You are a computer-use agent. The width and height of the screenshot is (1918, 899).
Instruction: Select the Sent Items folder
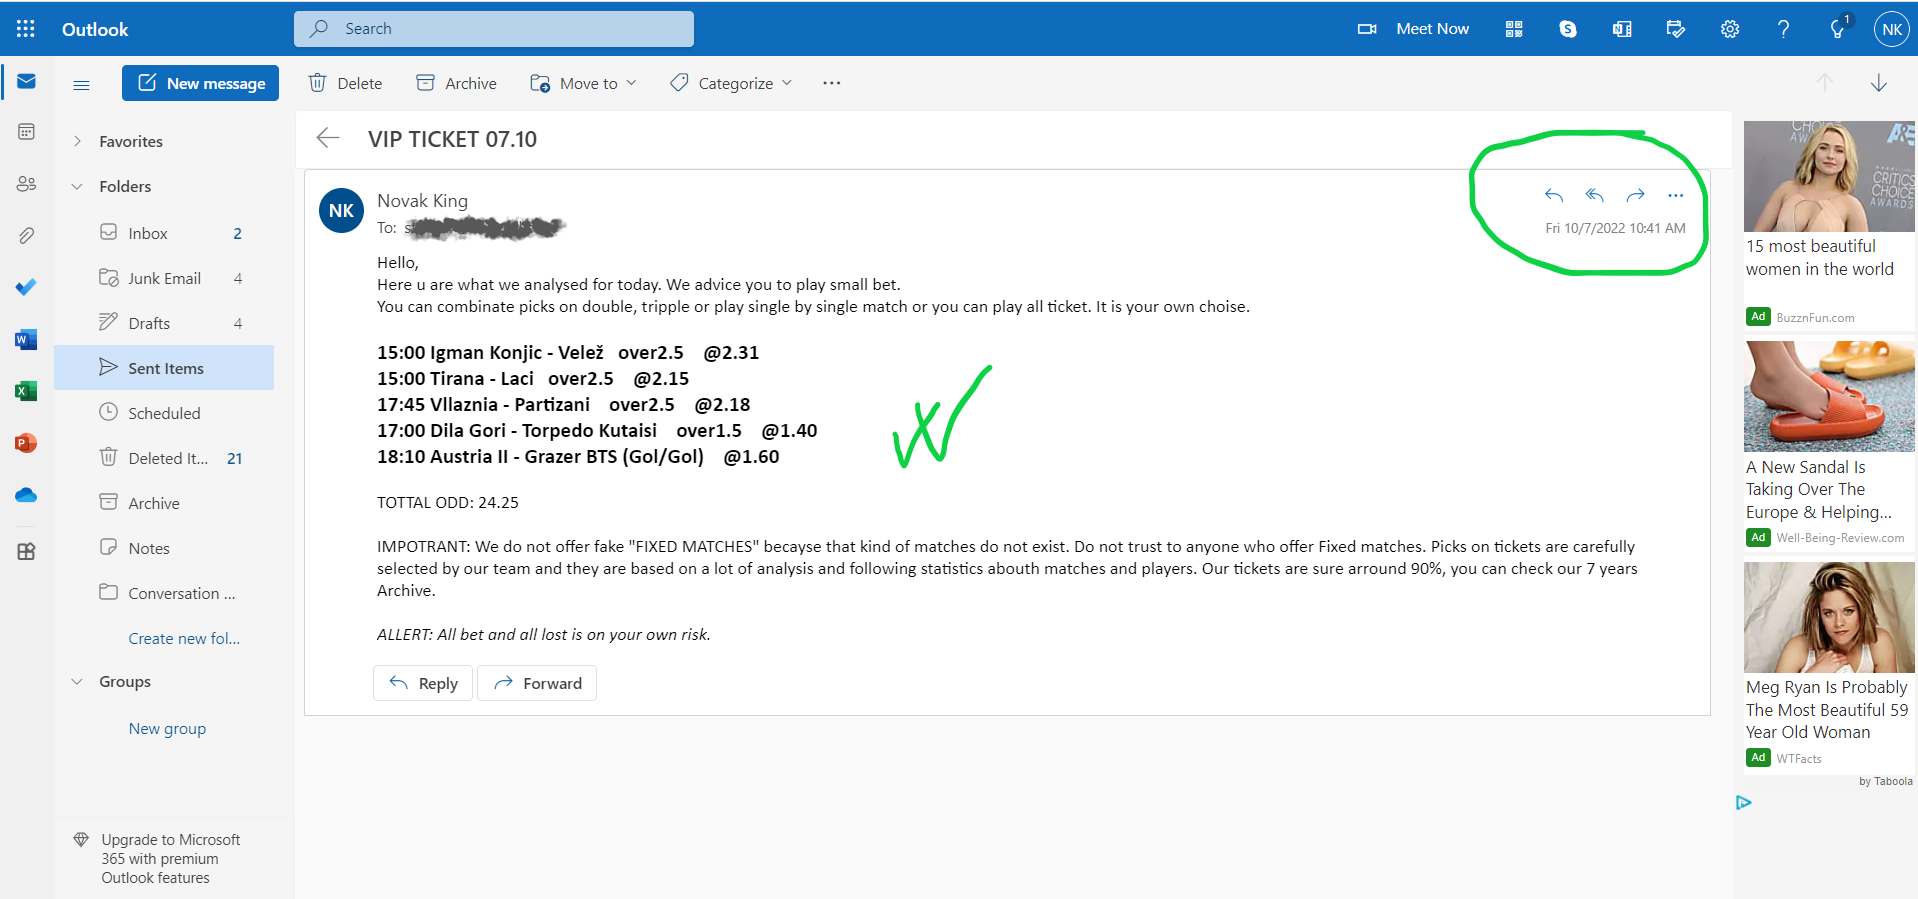[164, 368]
